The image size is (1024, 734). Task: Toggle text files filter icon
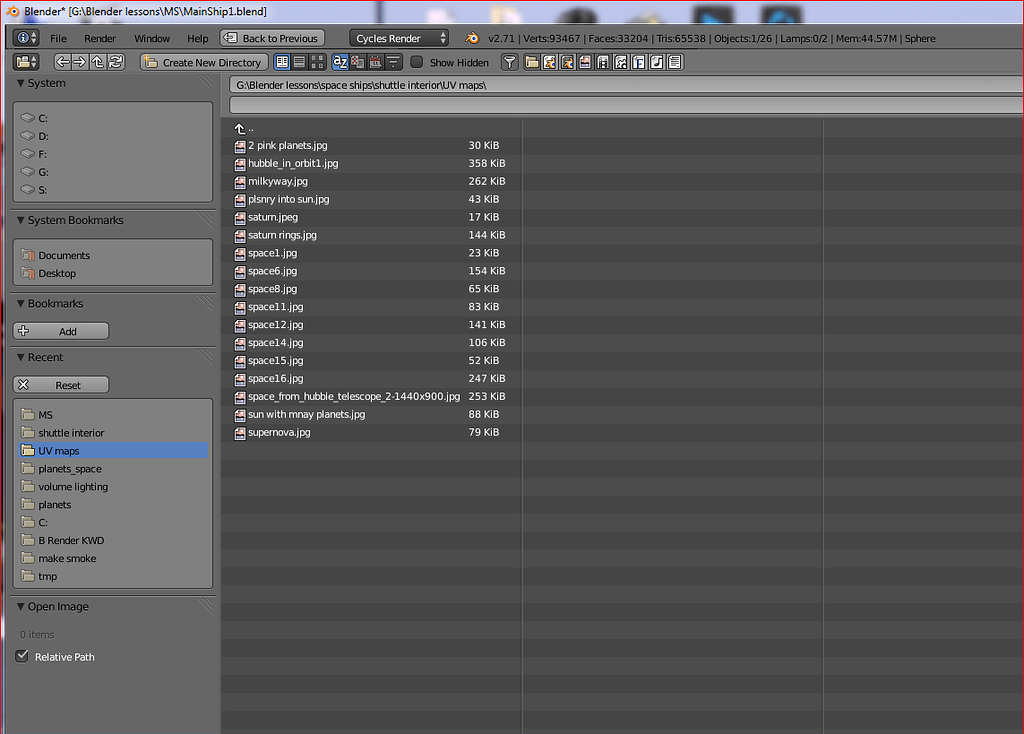point(675,62)
